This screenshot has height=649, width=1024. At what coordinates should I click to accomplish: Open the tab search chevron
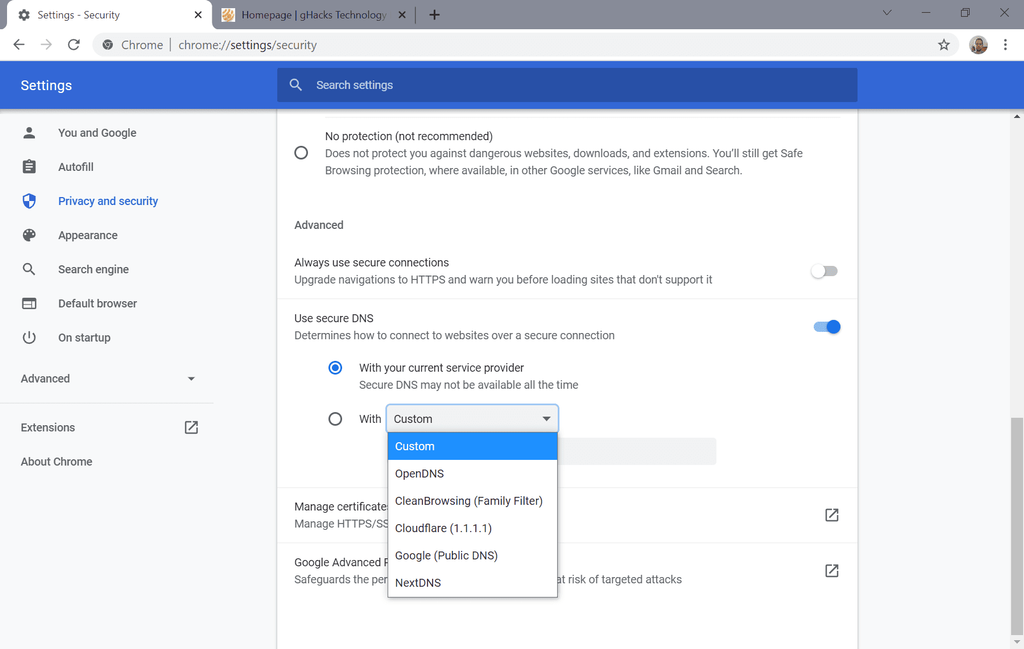click(x=887, y=13)
